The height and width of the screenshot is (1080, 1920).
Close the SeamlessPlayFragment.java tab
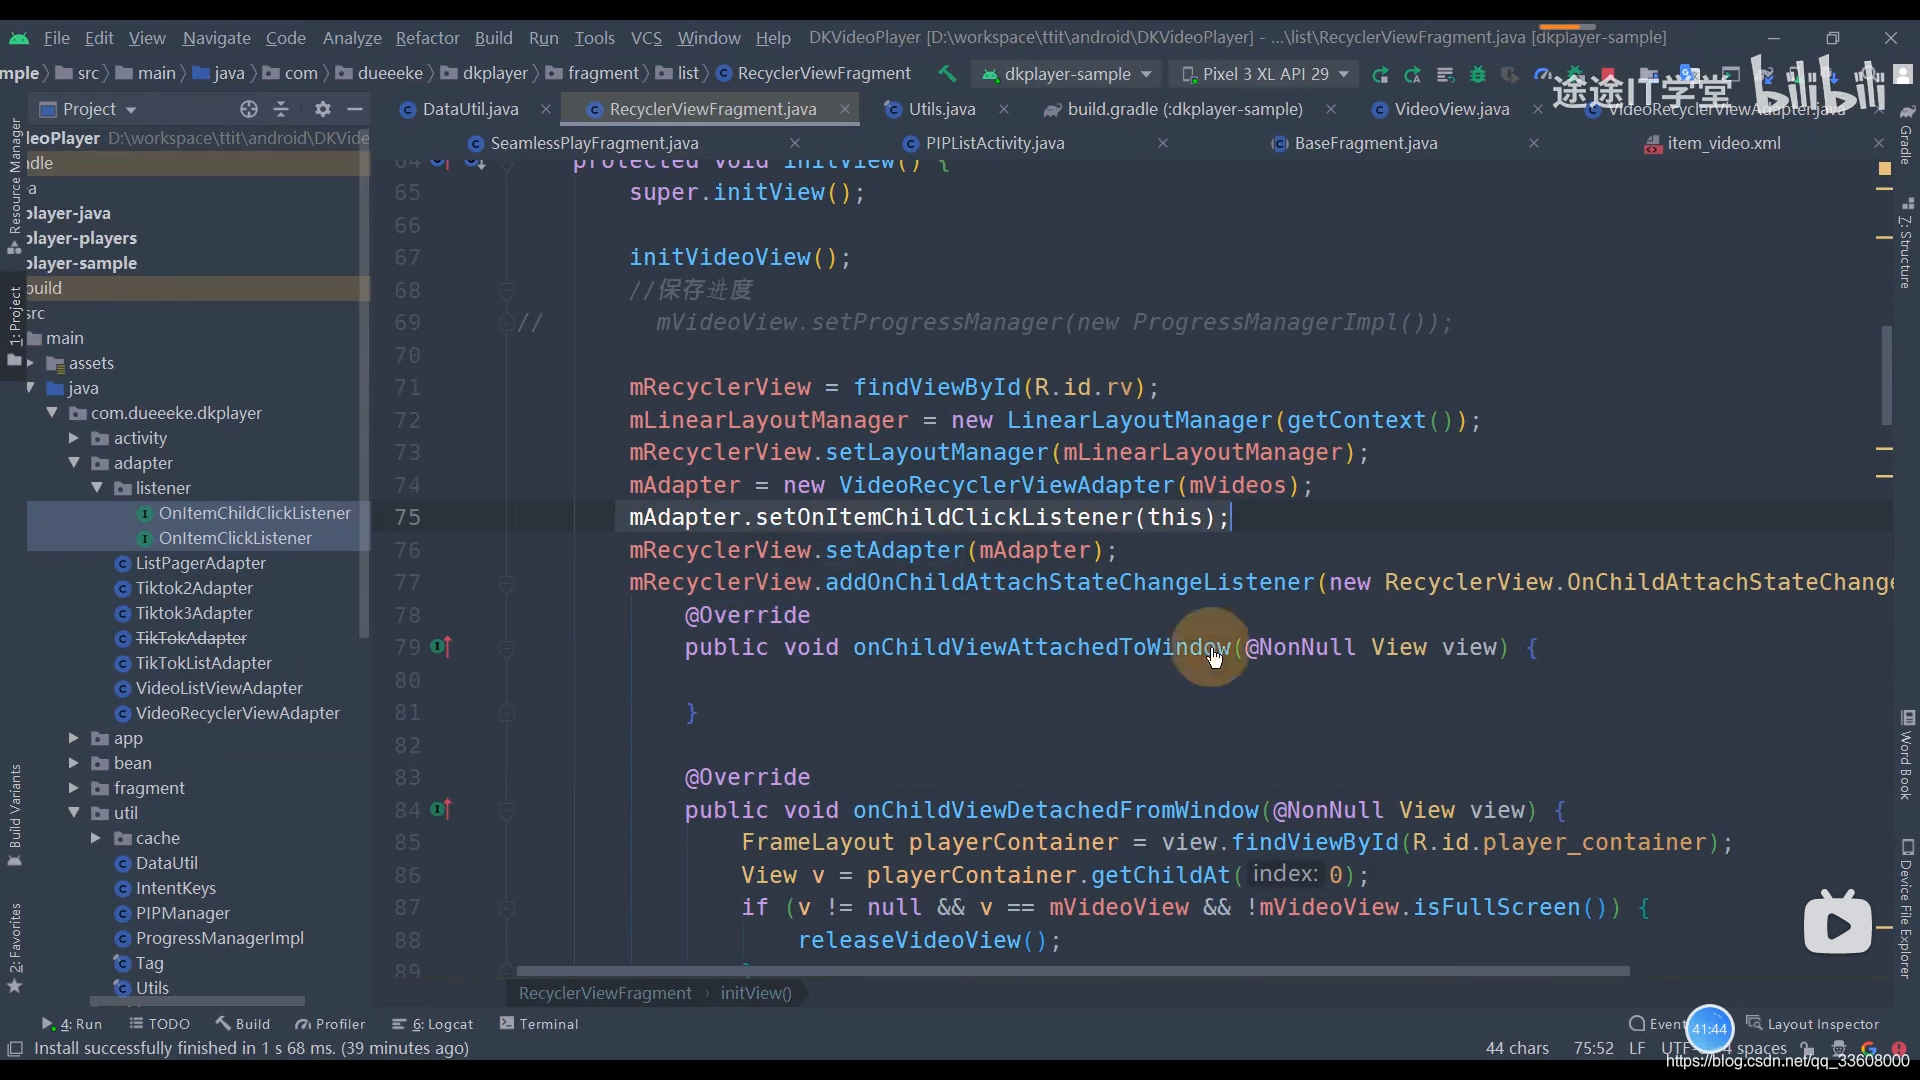pyautogui.click(x=795, y=143)
